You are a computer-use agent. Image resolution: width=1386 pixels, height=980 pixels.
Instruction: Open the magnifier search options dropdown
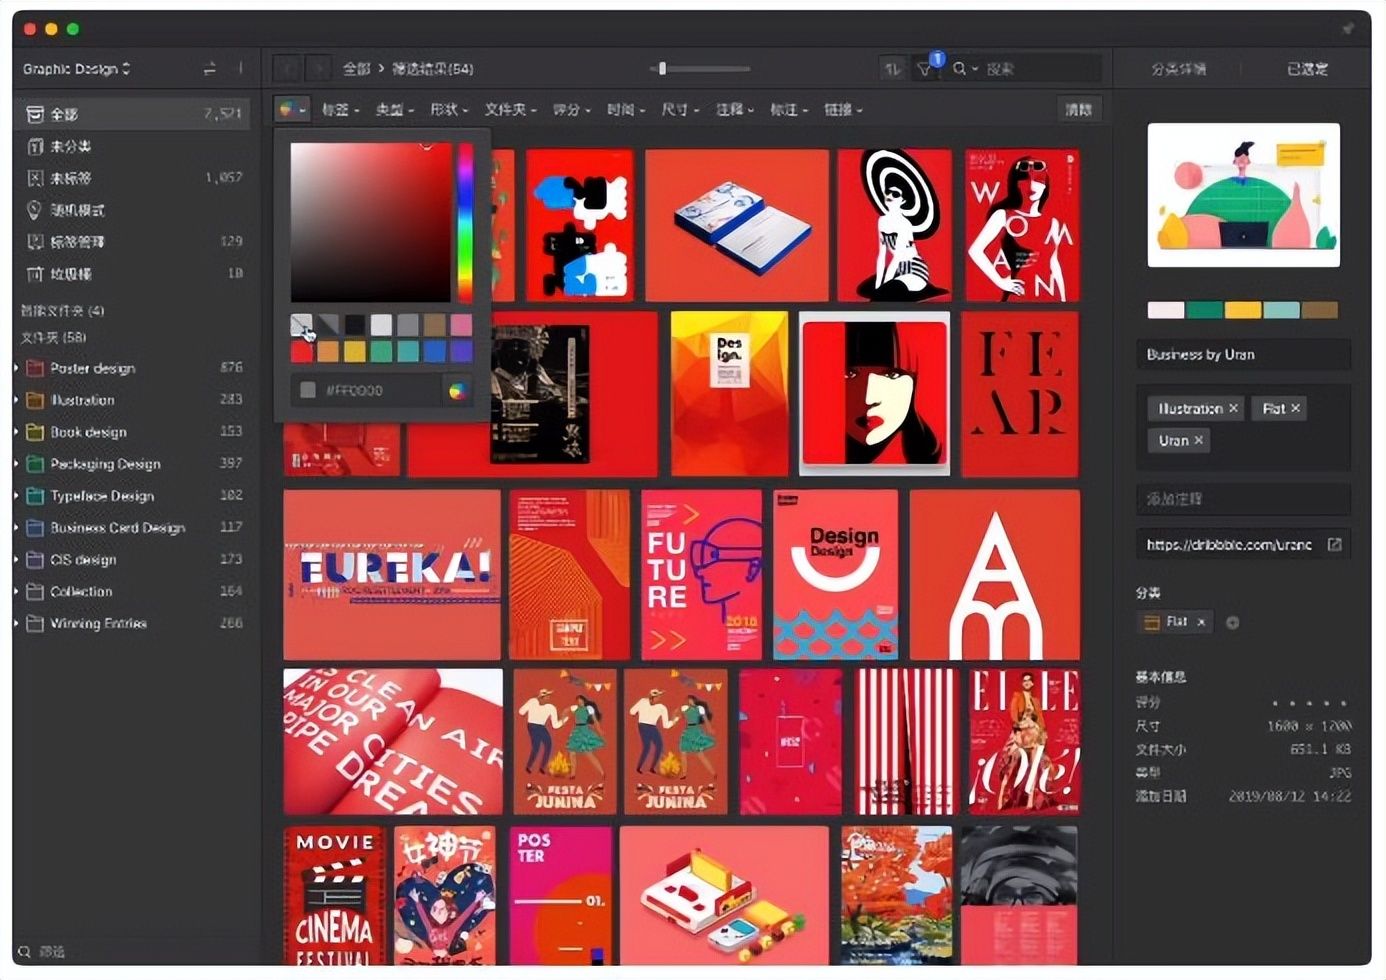pos(964,69)
